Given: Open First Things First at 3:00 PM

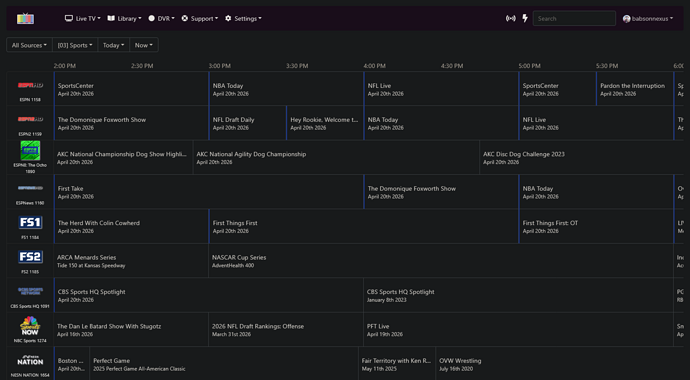Looking at the screenshot, I should [363, 226].
